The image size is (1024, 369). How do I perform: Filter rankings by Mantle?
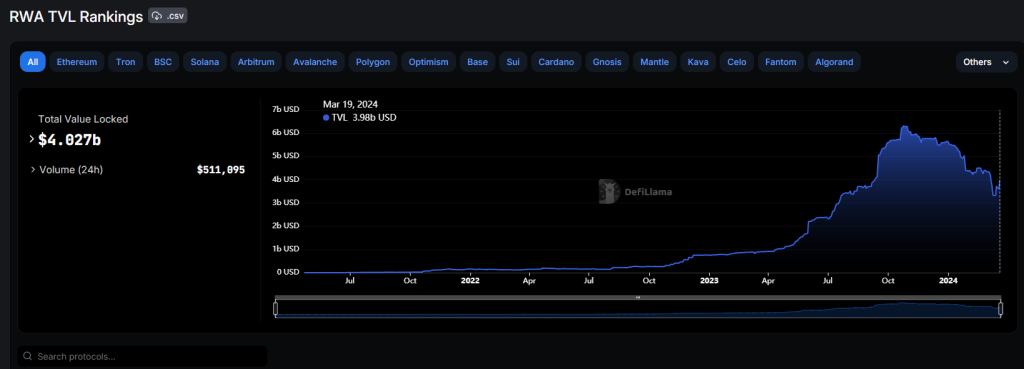click(x=654, y=62)
